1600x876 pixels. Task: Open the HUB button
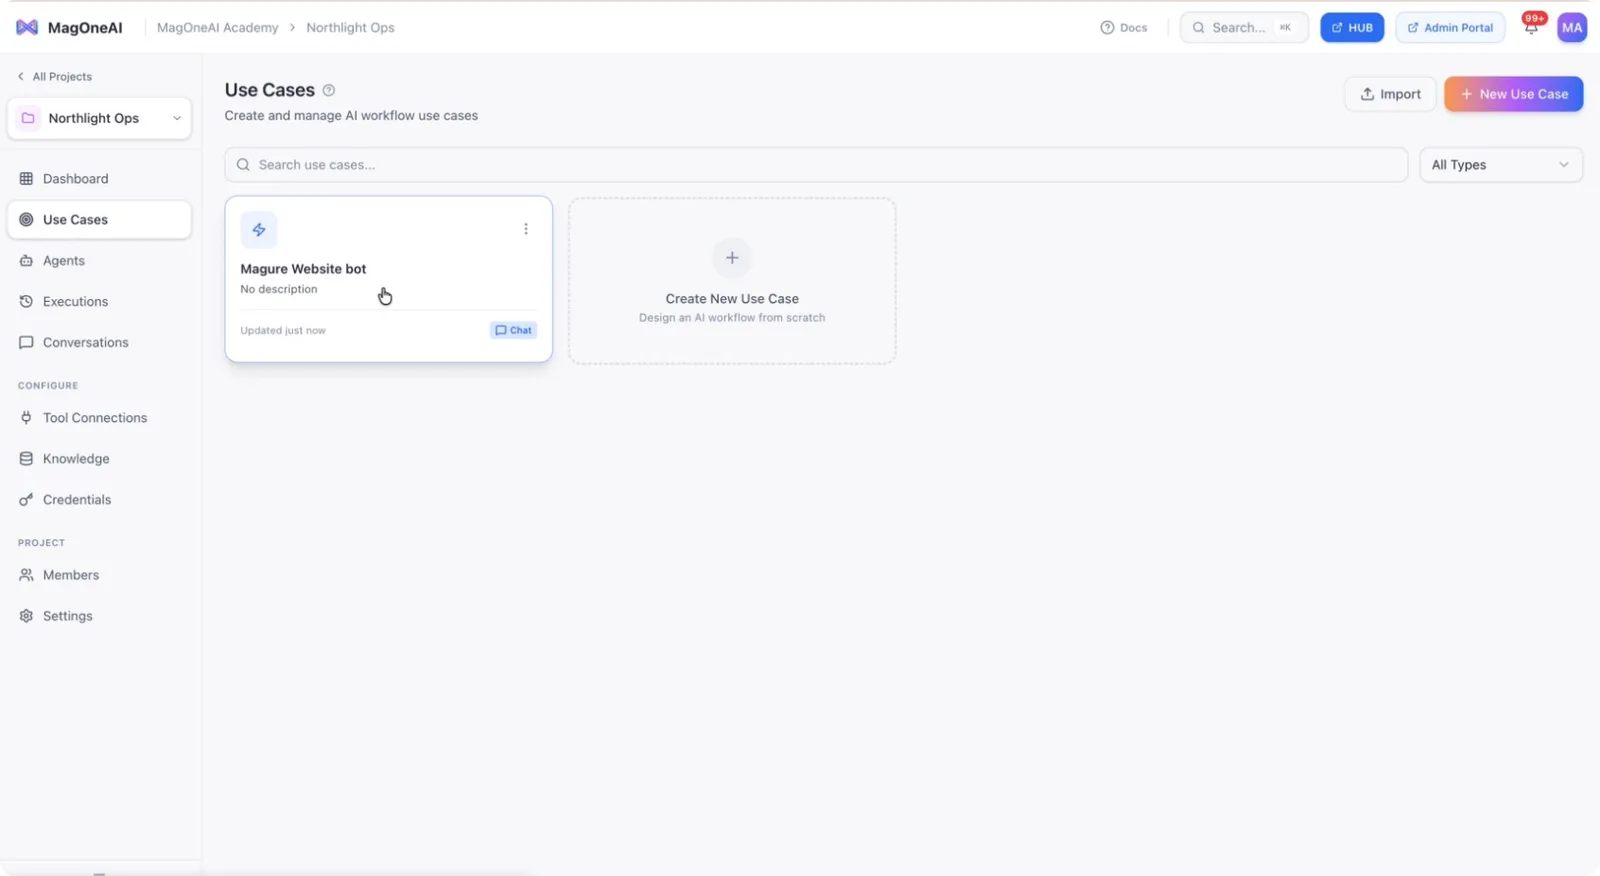(x=1352, y=28)
